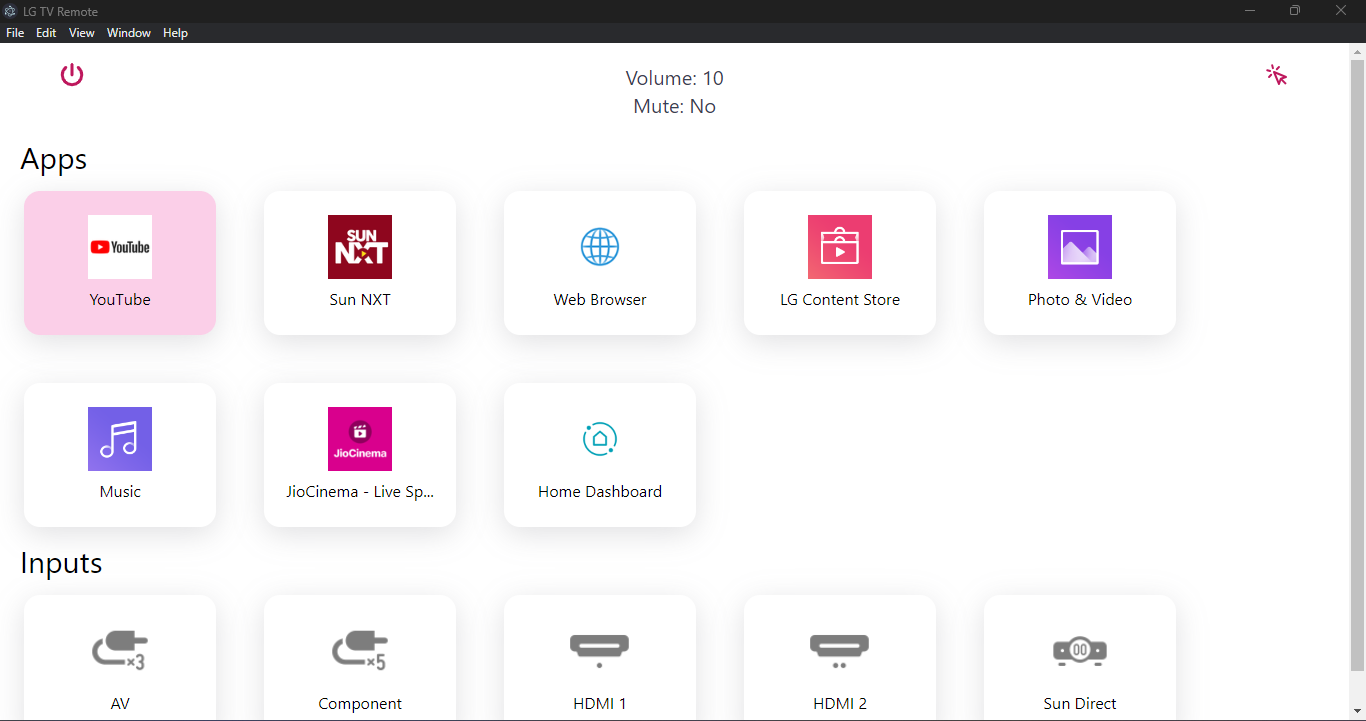
Task: Launch the Music app icon
Action: (x=120, y=439)
